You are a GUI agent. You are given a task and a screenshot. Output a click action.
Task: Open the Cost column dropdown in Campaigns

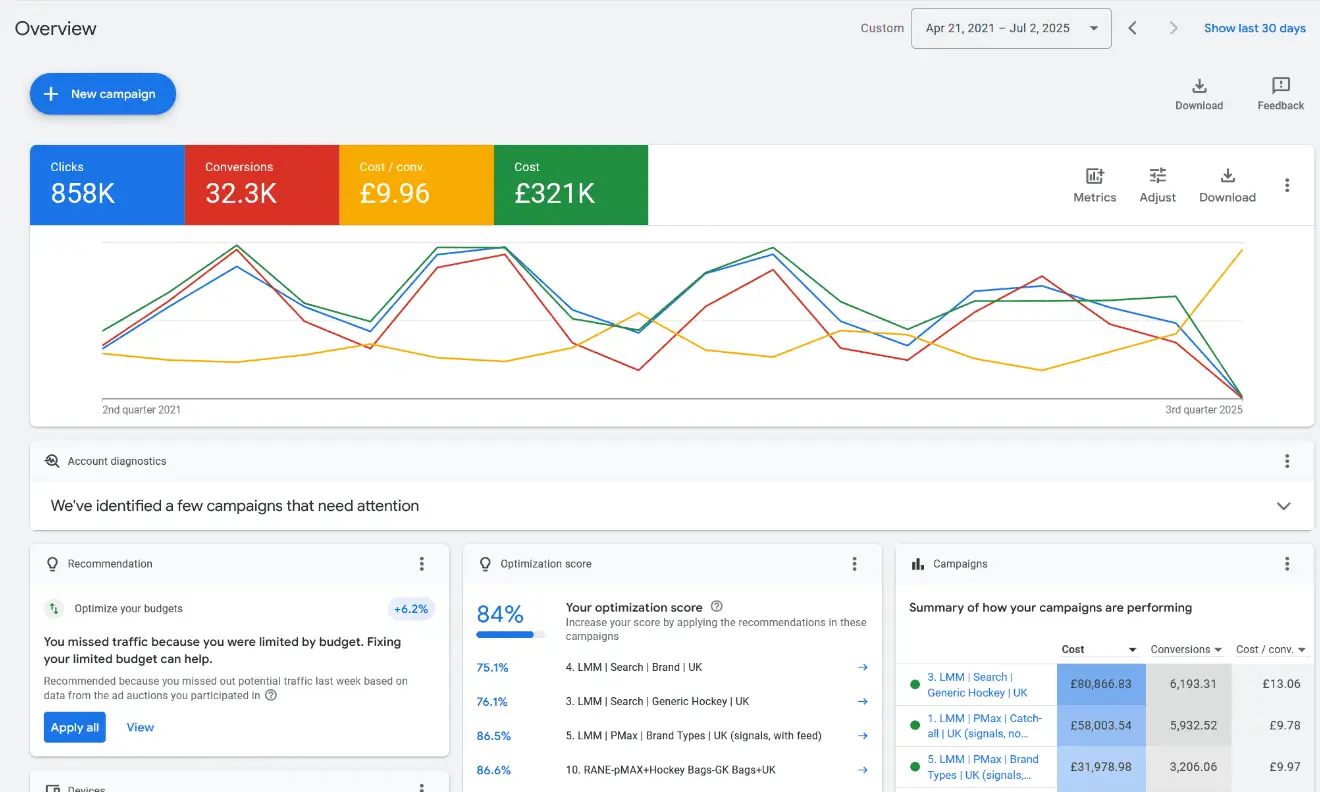[x=1132, y=650]
